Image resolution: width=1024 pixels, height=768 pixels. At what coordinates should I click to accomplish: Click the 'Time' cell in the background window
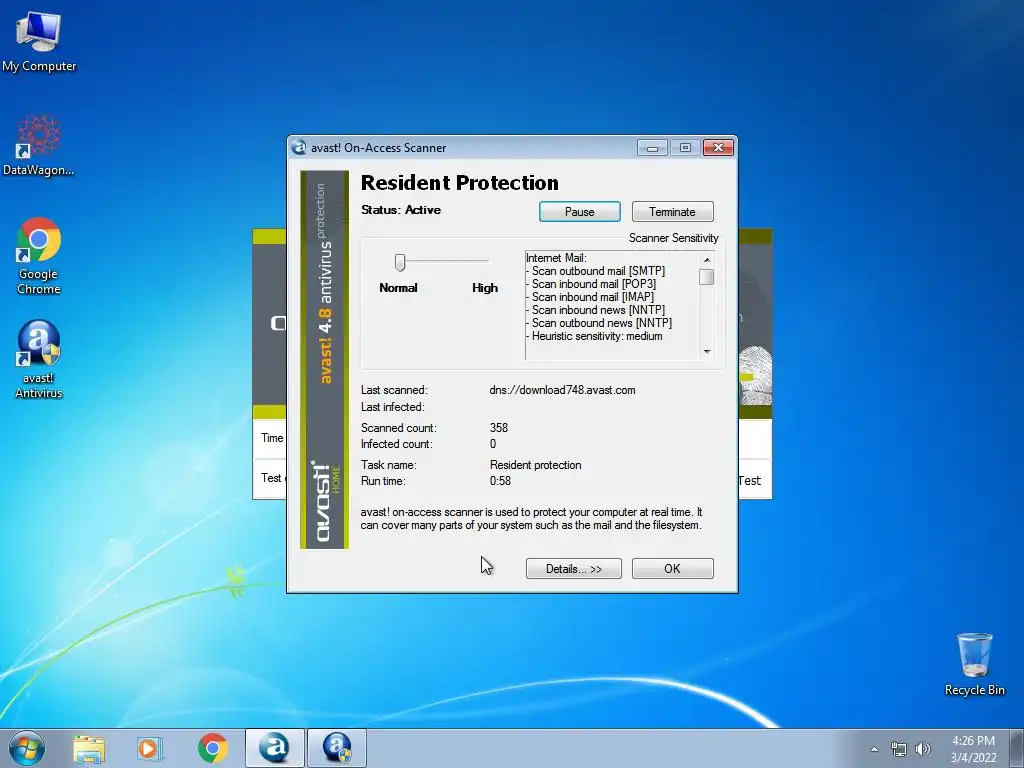(272, 438)
